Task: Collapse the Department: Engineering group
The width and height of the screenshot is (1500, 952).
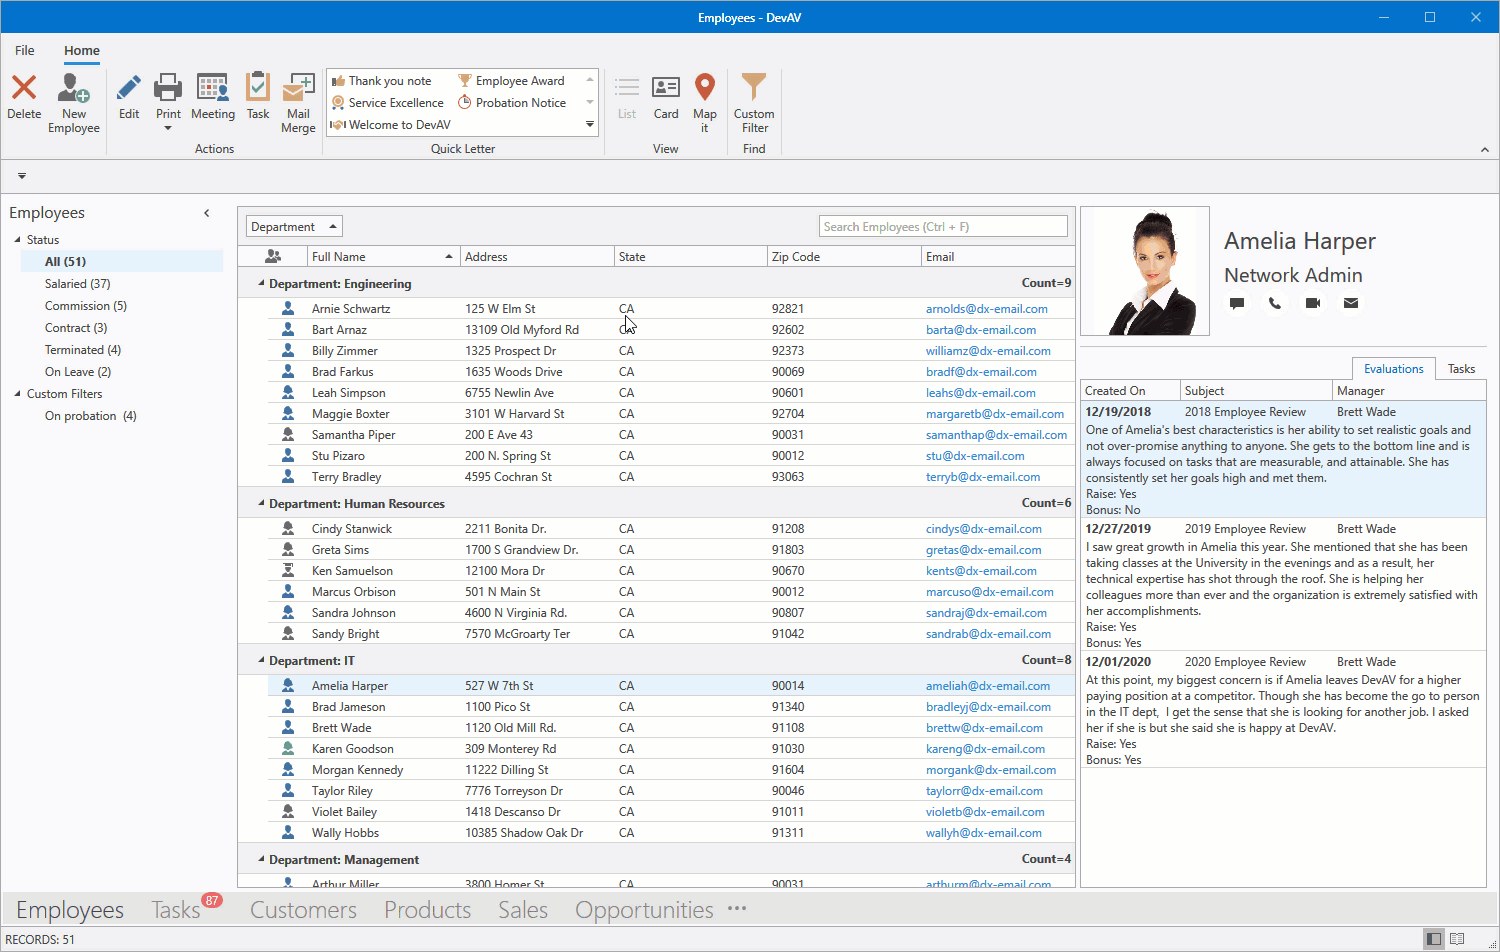Action: 262,283
